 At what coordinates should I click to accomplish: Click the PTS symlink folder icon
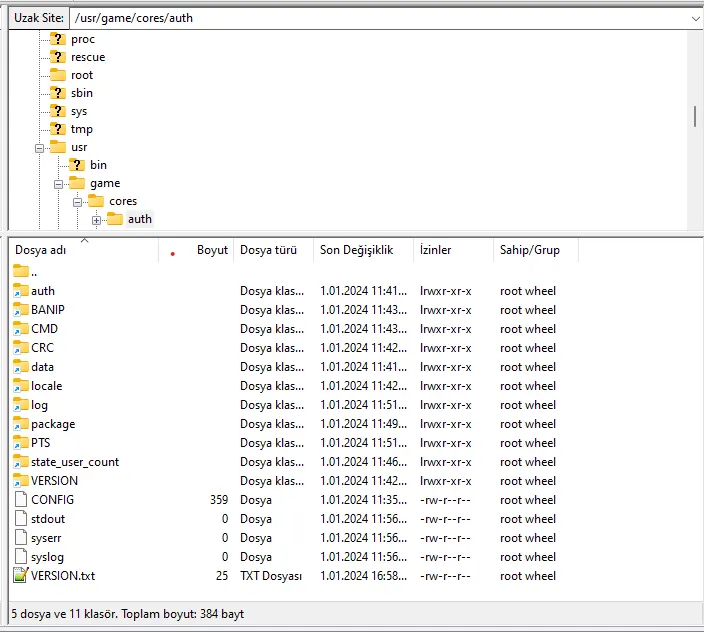point(21,442)
